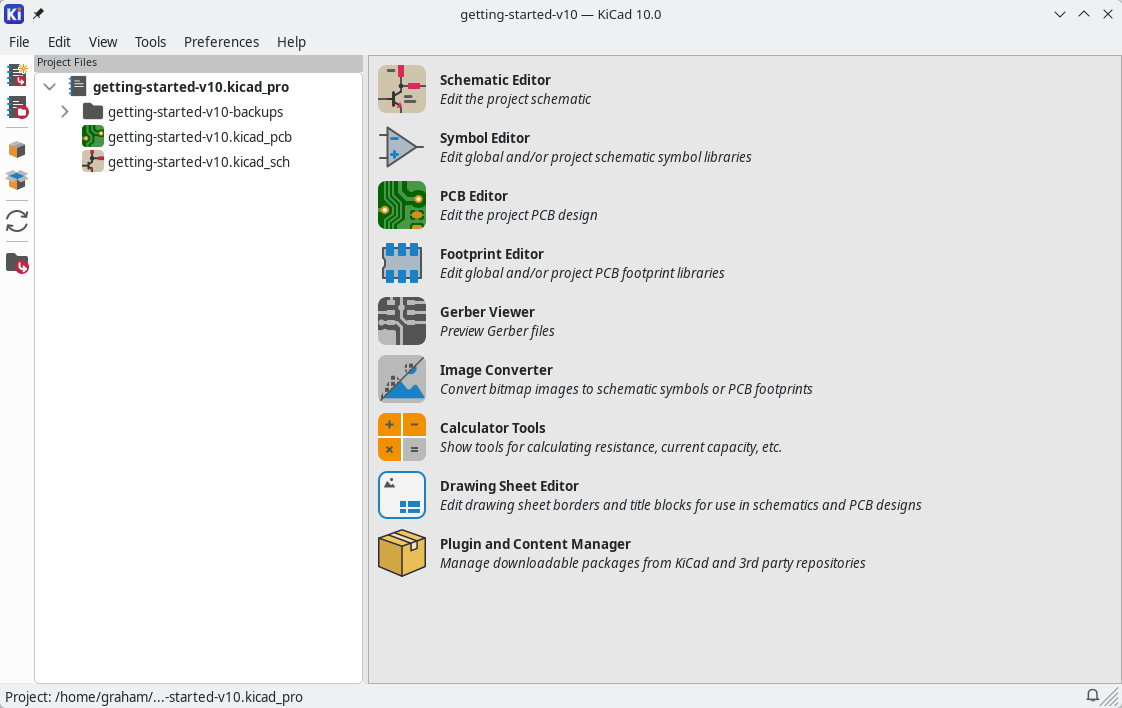Collapse the getting-started-v10.kicad_pro tree node

click(49, 87)
